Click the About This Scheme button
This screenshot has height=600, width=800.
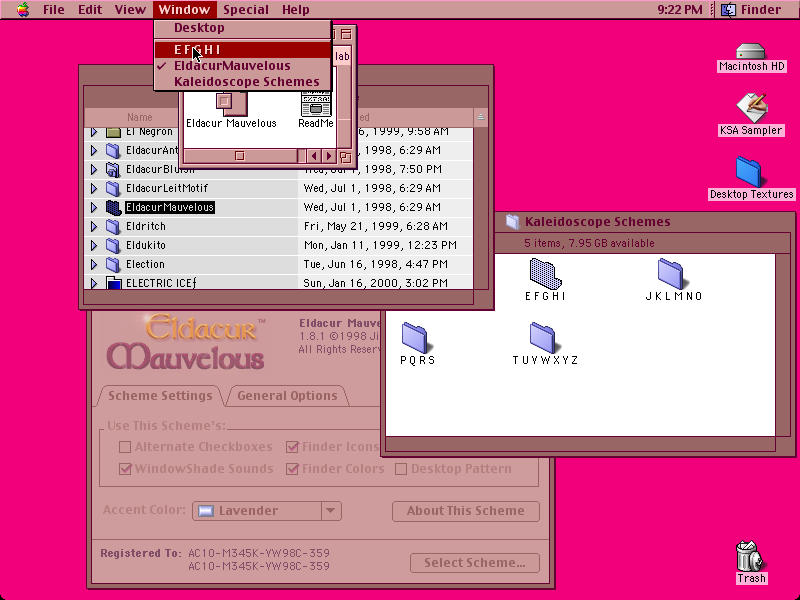coord(465,511)
